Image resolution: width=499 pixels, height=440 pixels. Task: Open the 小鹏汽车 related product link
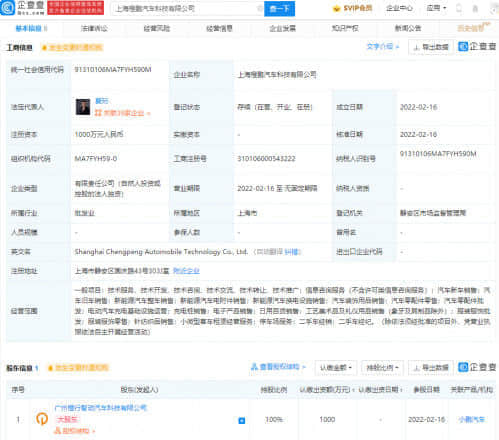point(471,419)
